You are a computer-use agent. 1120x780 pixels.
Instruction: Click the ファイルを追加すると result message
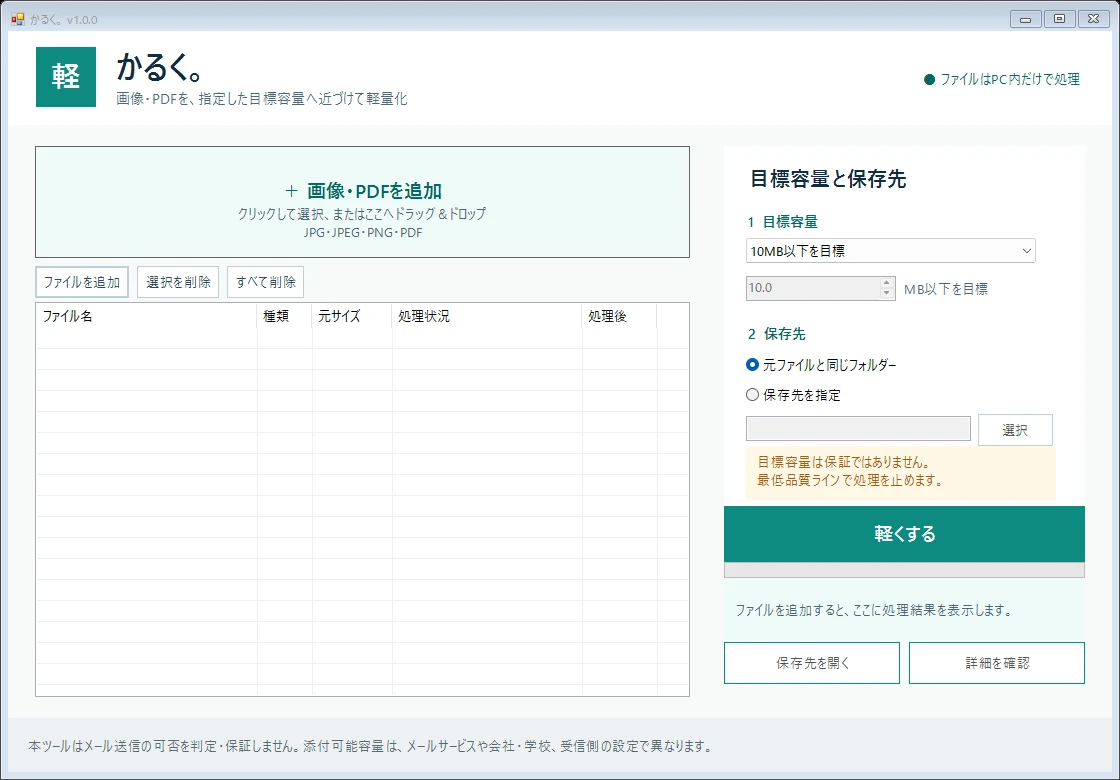coord(874,610)
